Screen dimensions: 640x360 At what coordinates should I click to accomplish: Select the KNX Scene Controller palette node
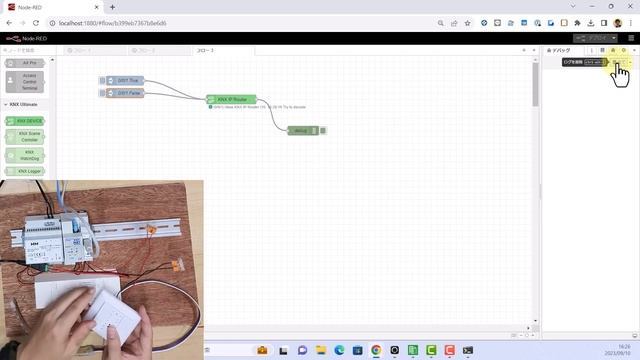click(x=25, y=137)
